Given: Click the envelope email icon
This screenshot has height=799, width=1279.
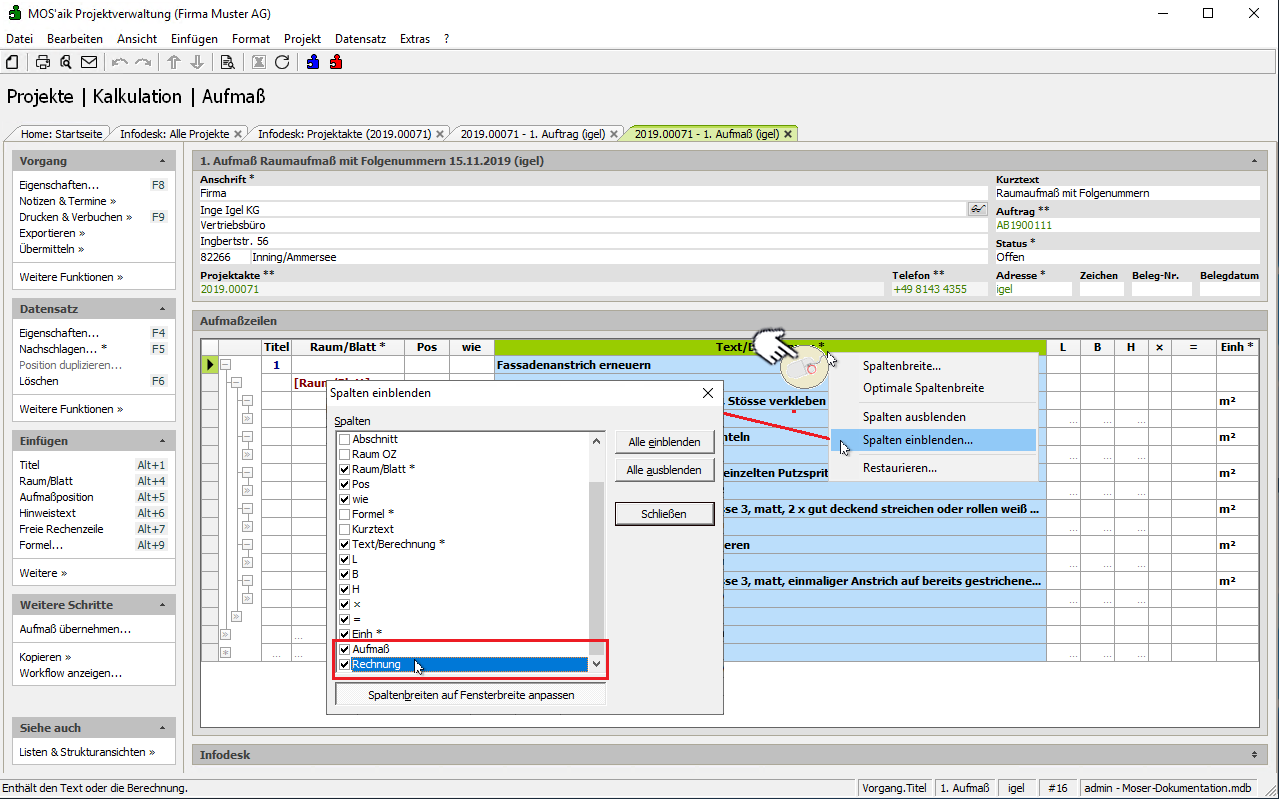Looking at the screenshot, I should tap(89, 62).
